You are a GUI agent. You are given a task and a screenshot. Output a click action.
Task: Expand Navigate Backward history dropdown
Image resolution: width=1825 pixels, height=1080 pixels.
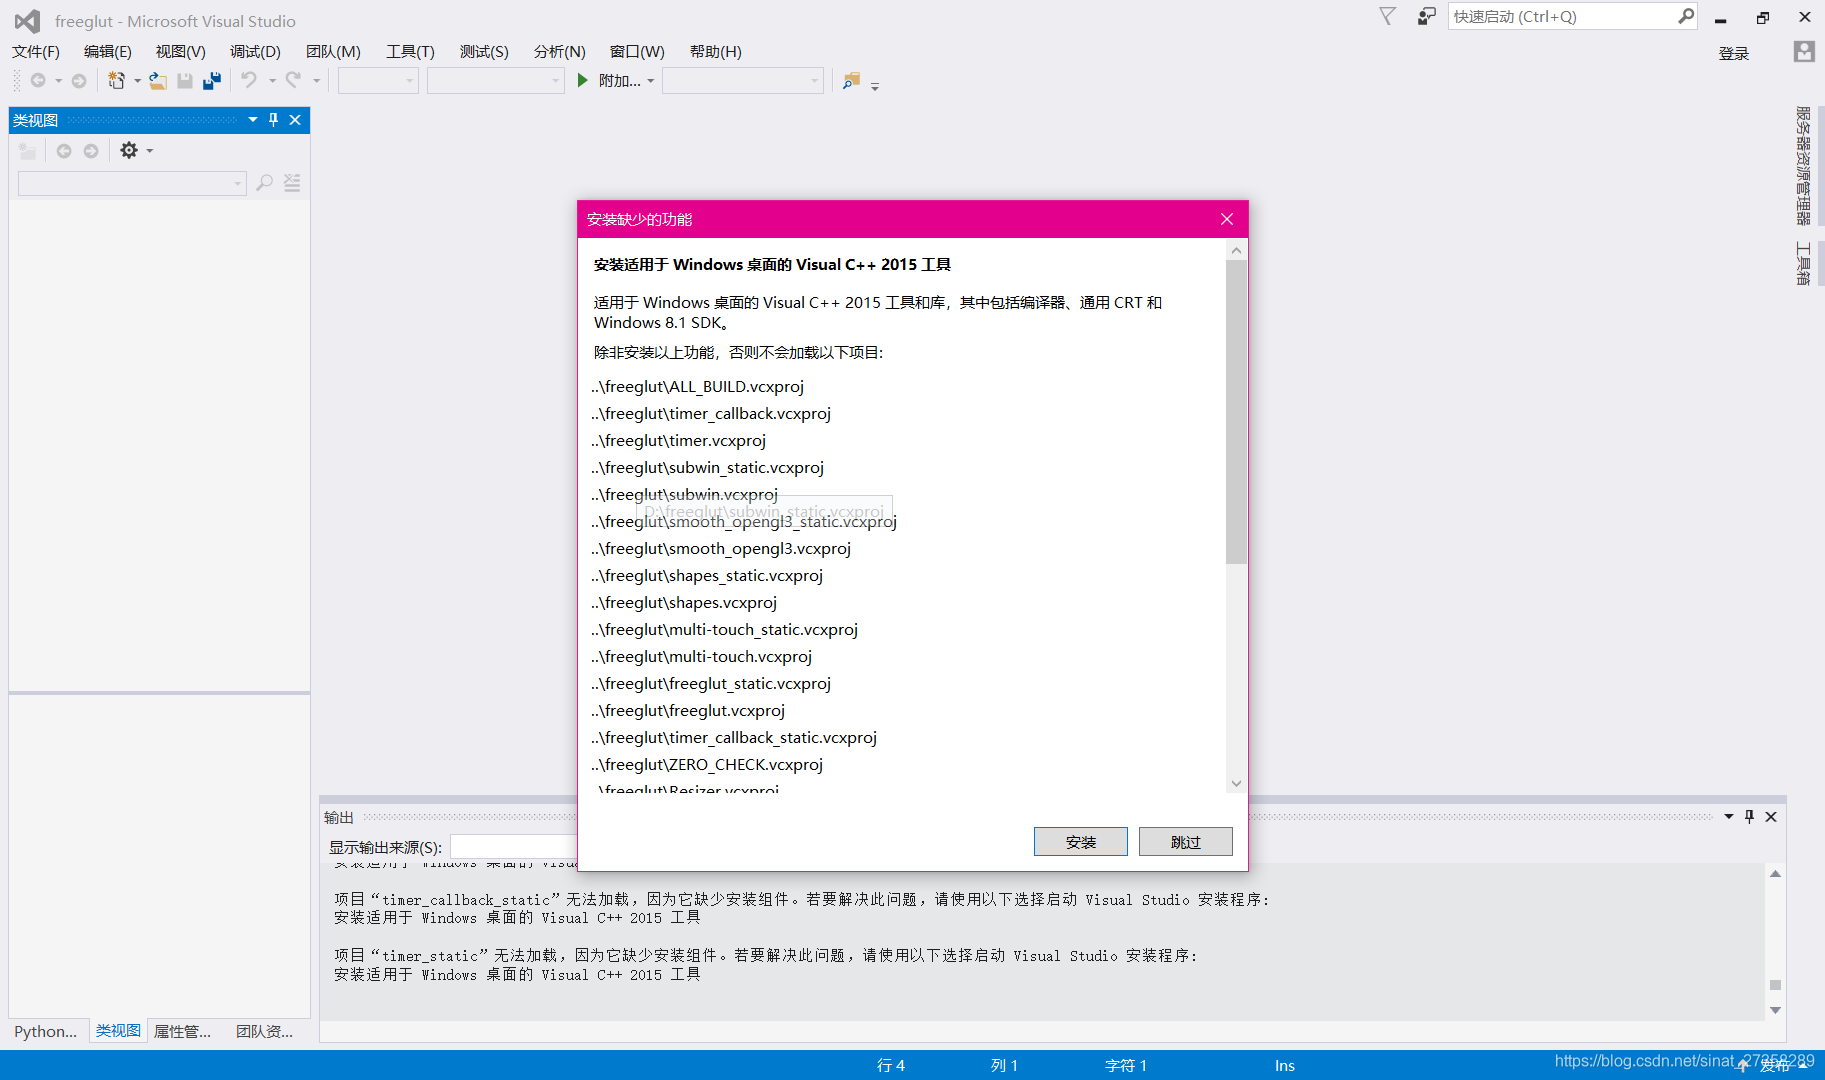(x=58, y=81)
